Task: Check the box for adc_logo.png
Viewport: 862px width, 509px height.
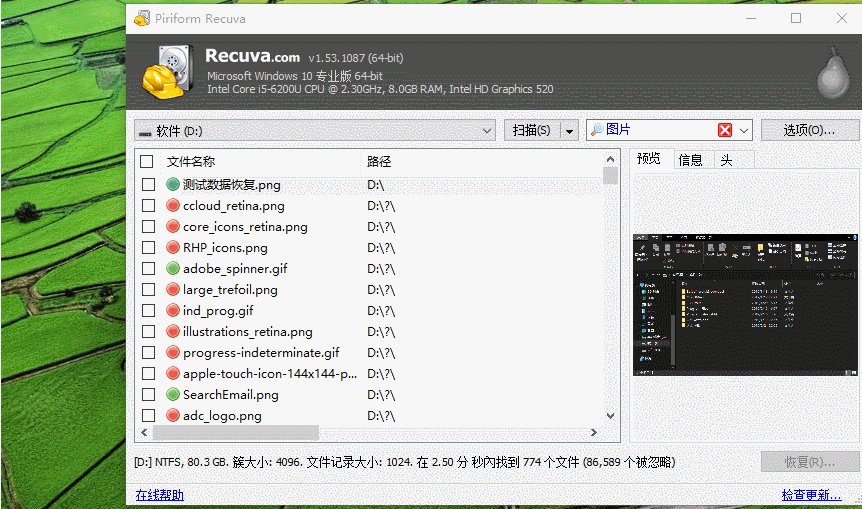Action: tap(148, 415)
